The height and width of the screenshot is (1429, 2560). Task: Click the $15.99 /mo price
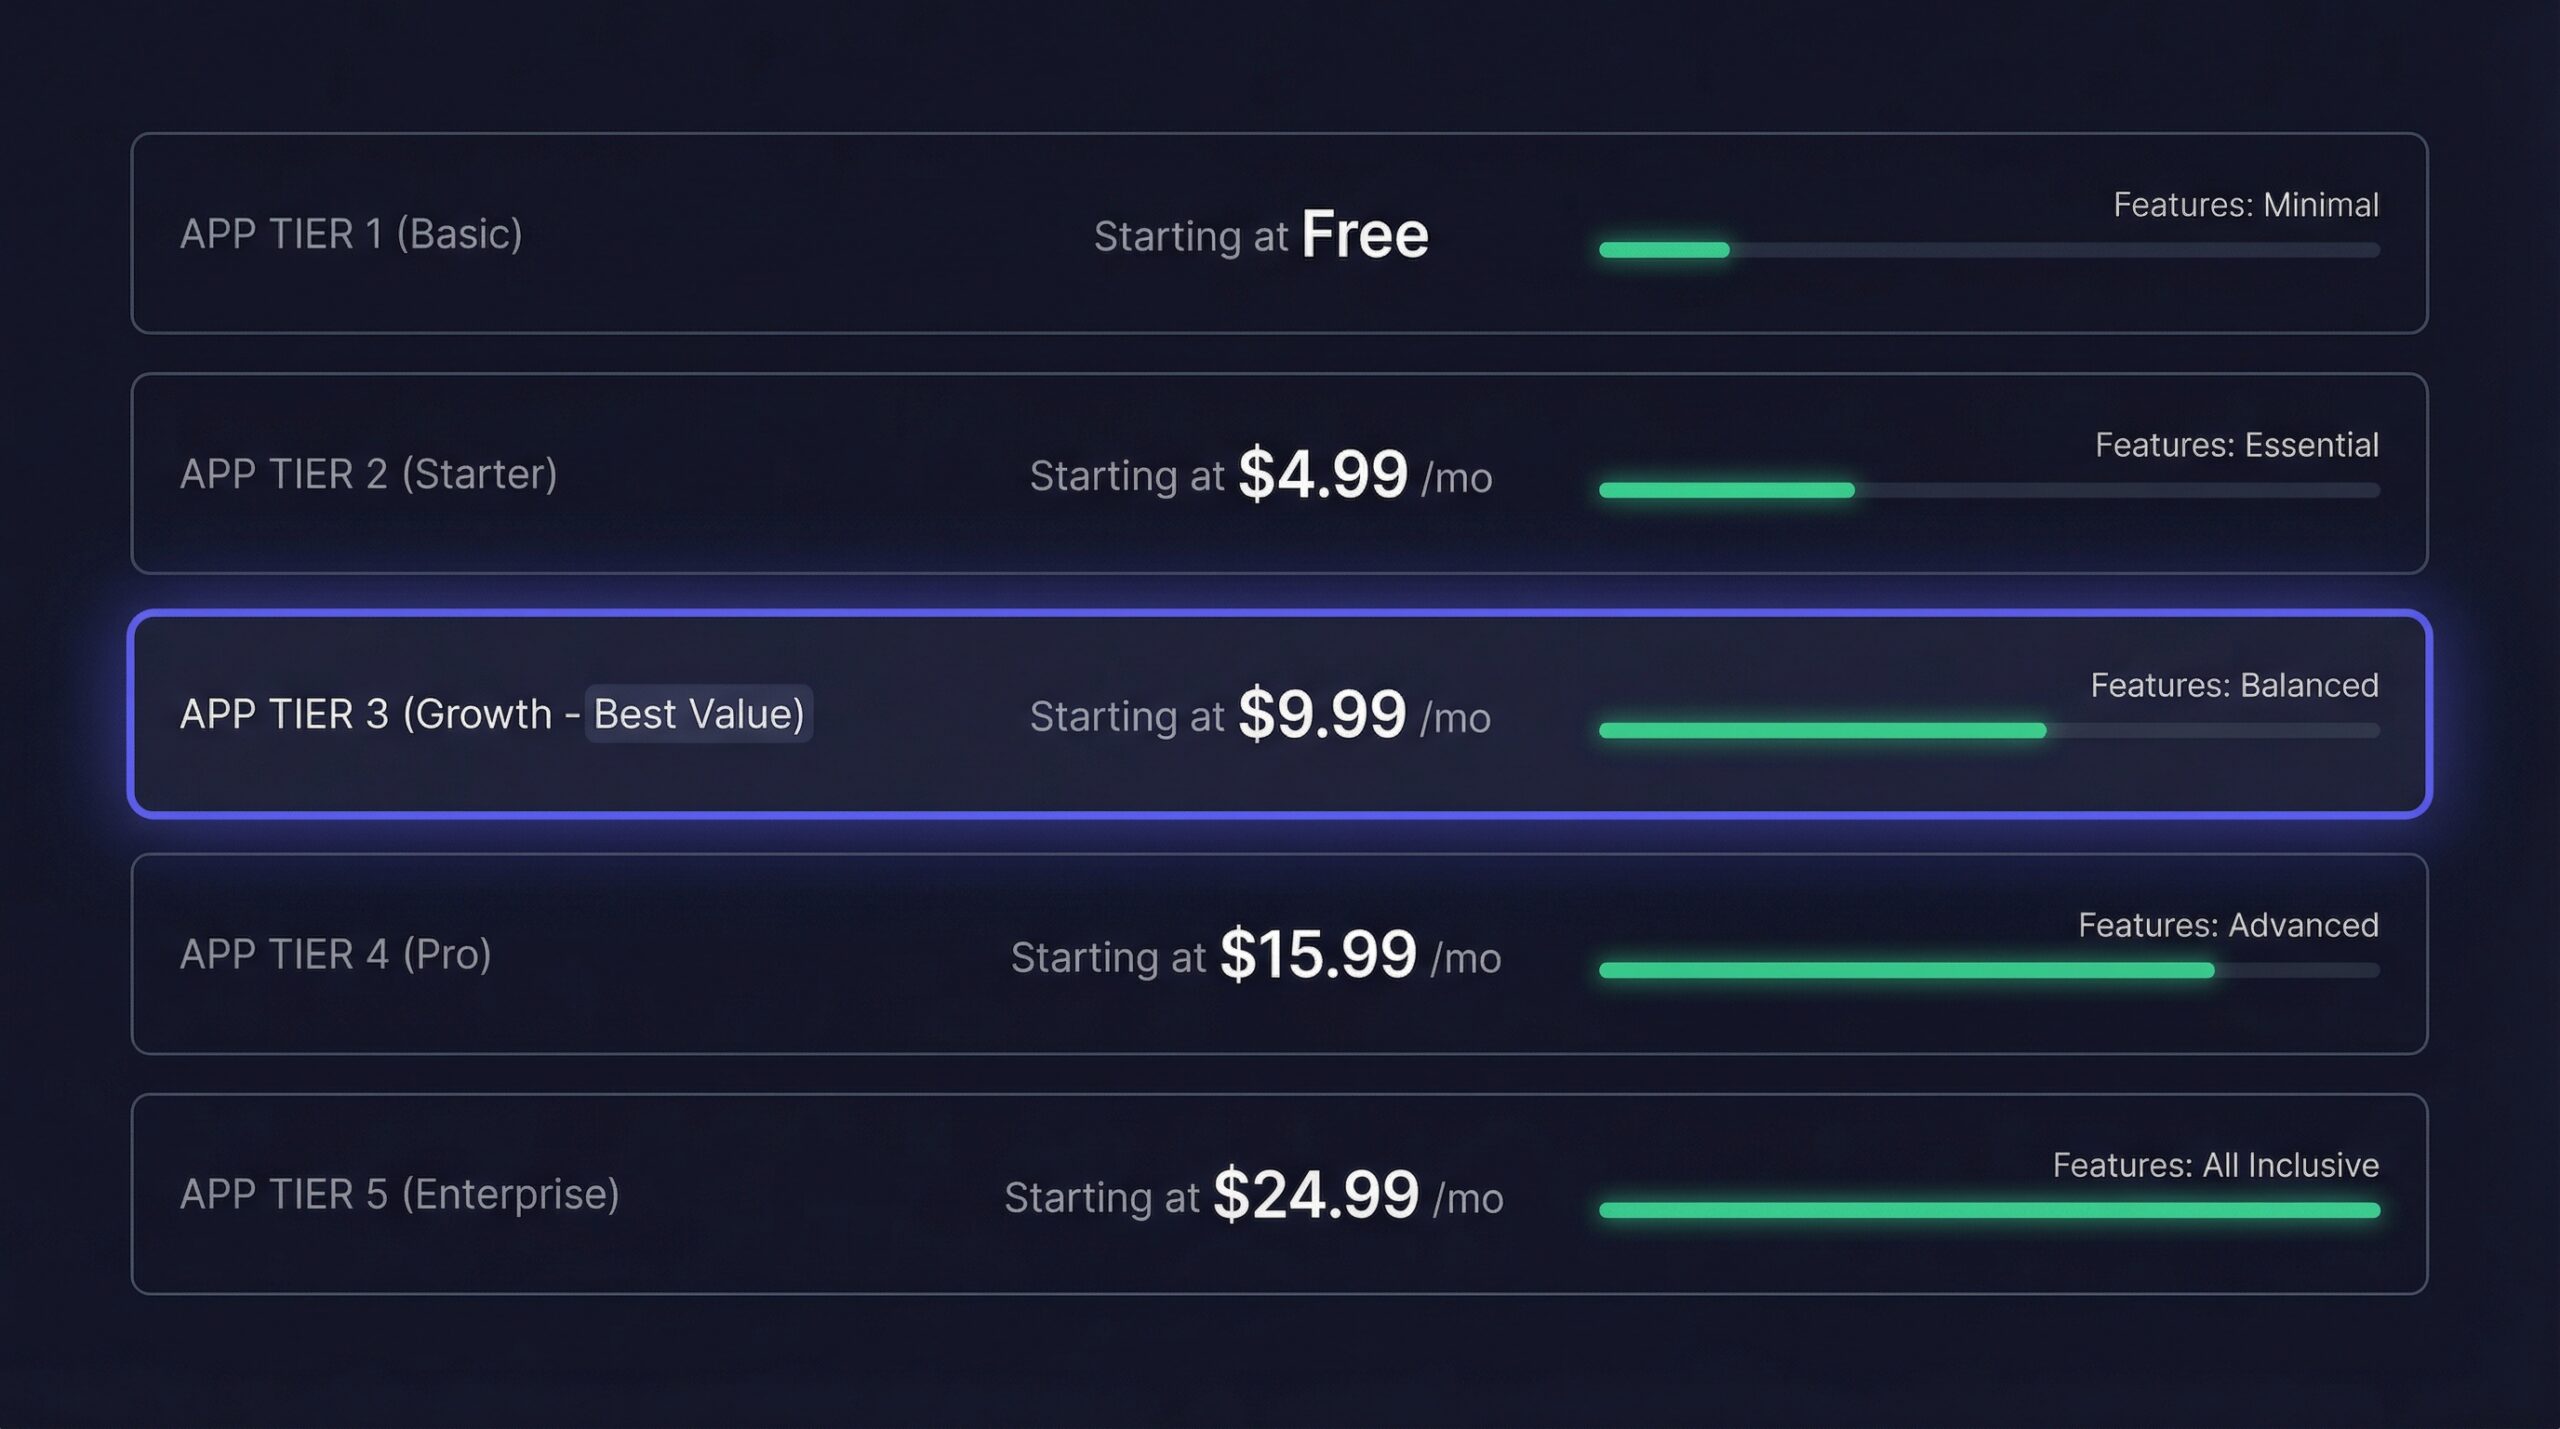point(1318,955)
